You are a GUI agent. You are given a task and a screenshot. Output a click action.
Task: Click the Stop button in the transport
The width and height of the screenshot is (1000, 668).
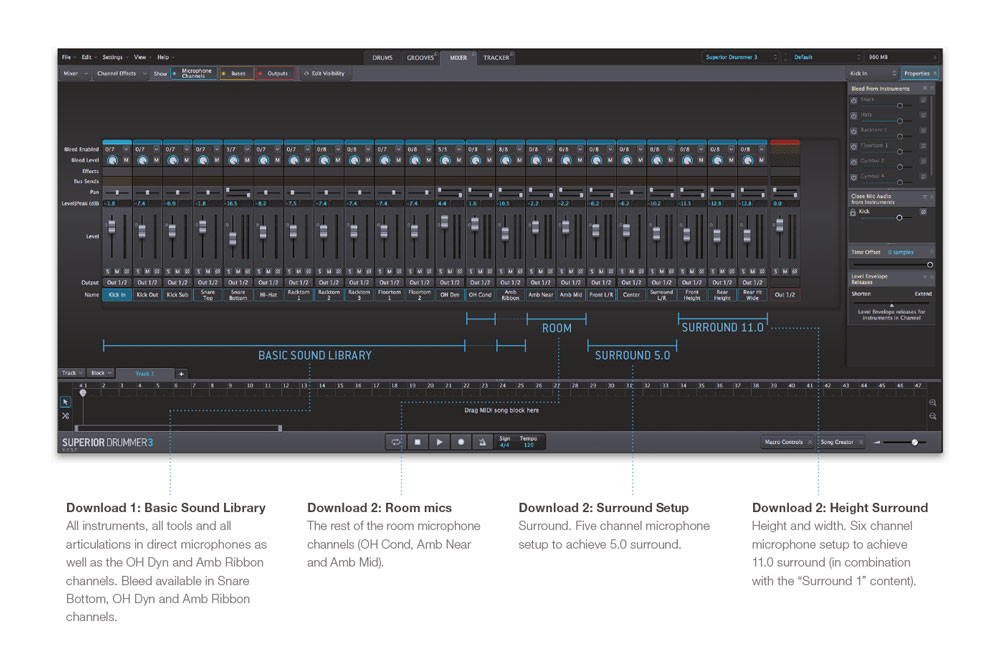pyautogui.click(x=418, y=441)
